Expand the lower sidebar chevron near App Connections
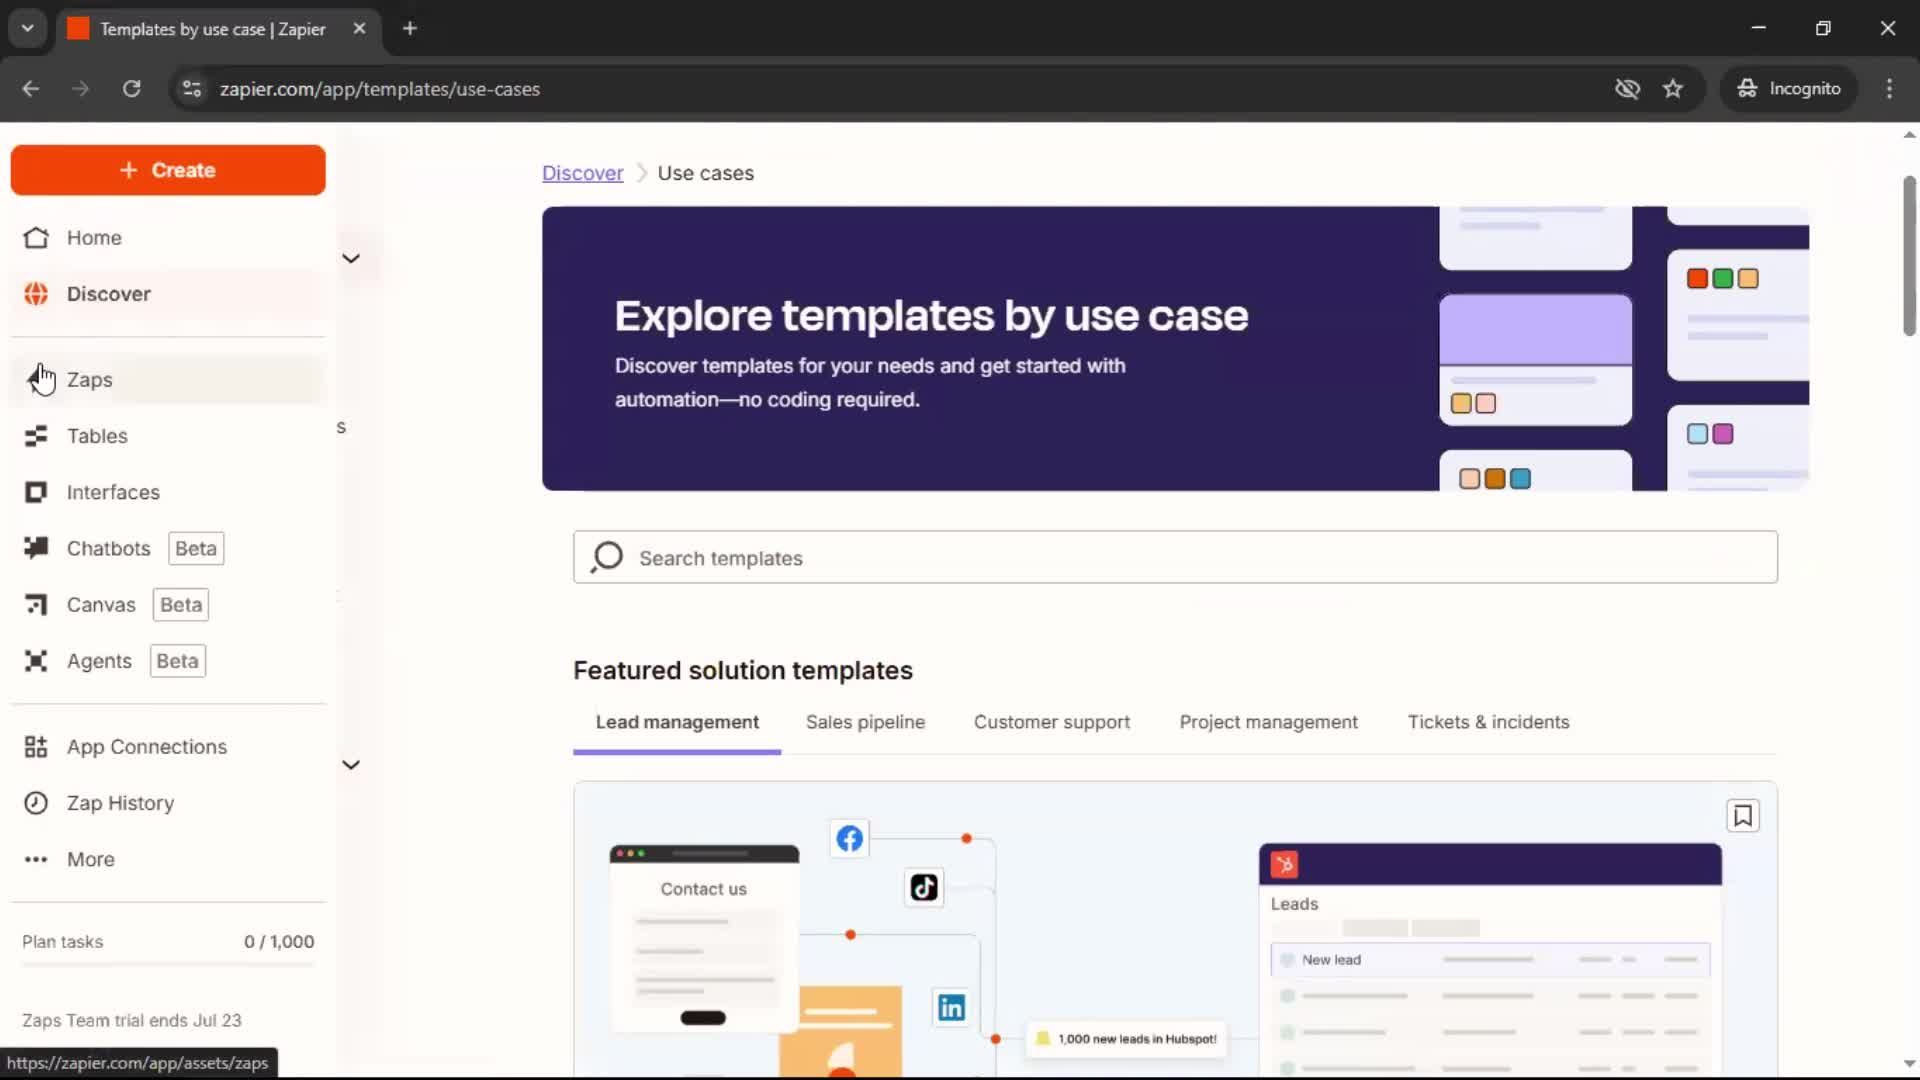The width and height of the screenshot is (1920, 1080). point(351,765)
